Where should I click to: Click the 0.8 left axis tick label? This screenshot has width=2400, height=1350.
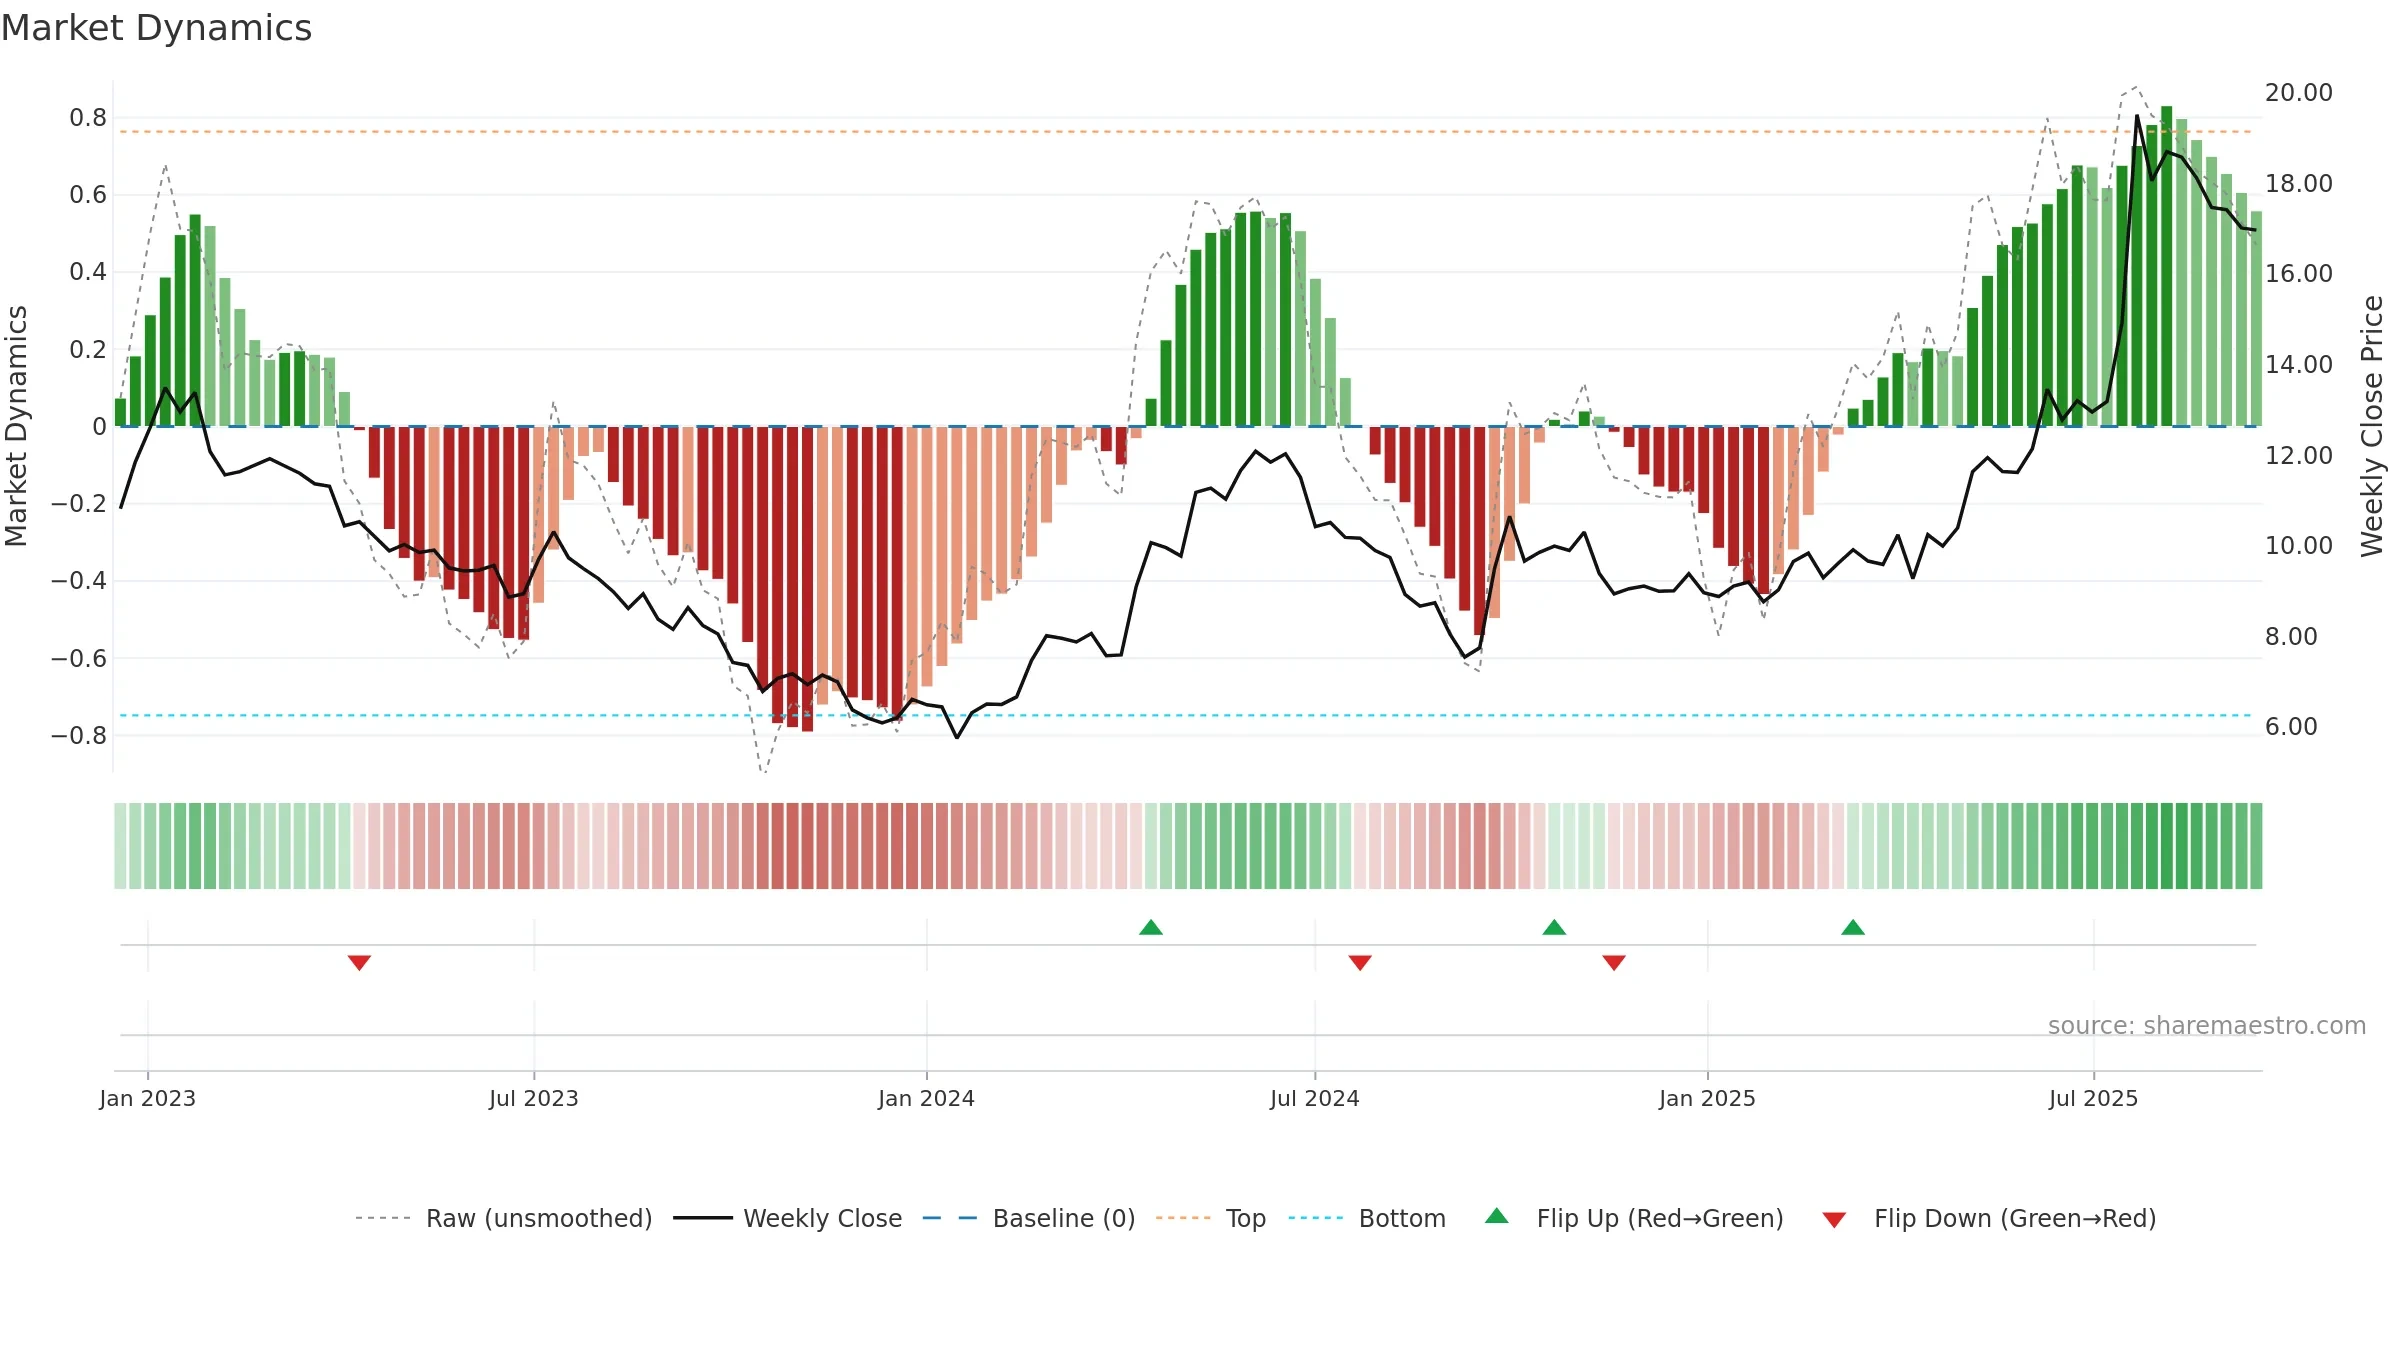click(88, 118)
